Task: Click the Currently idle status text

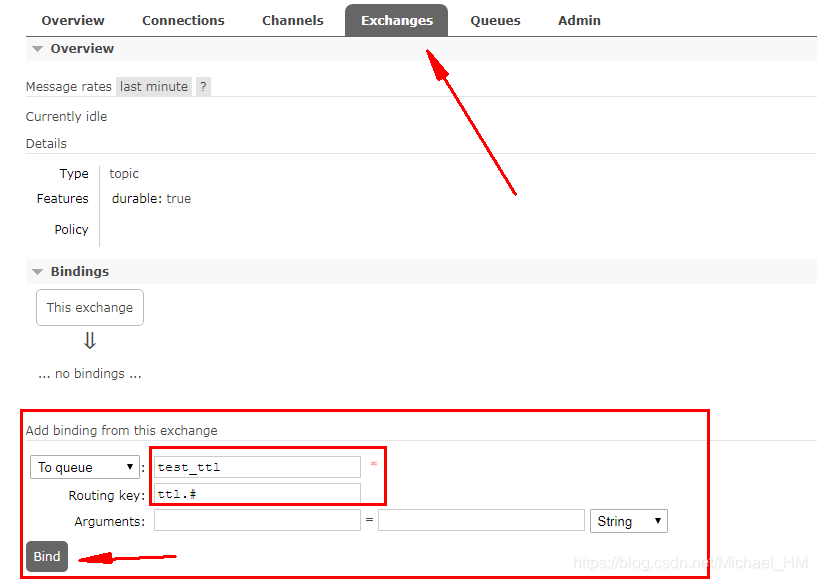Action: pos(66,117)
